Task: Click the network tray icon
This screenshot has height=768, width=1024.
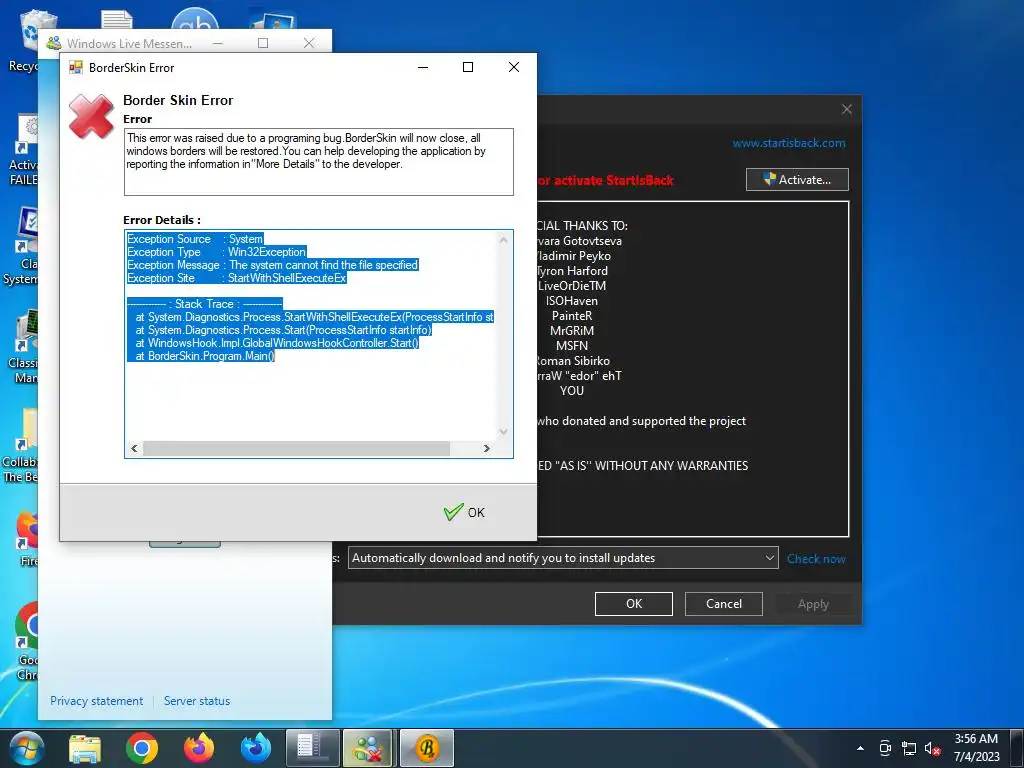Action: pos(908,748)
